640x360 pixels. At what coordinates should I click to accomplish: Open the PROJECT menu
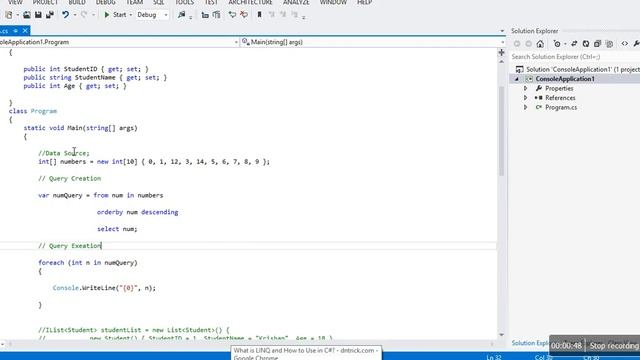(x=45, y=2)
